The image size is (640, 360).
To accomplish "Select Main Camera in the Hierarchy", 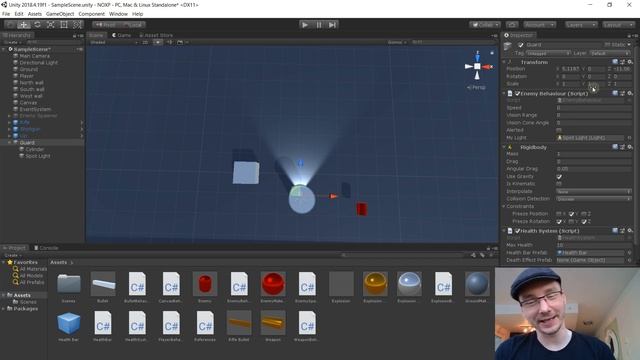I will click(x=34, y=56).
